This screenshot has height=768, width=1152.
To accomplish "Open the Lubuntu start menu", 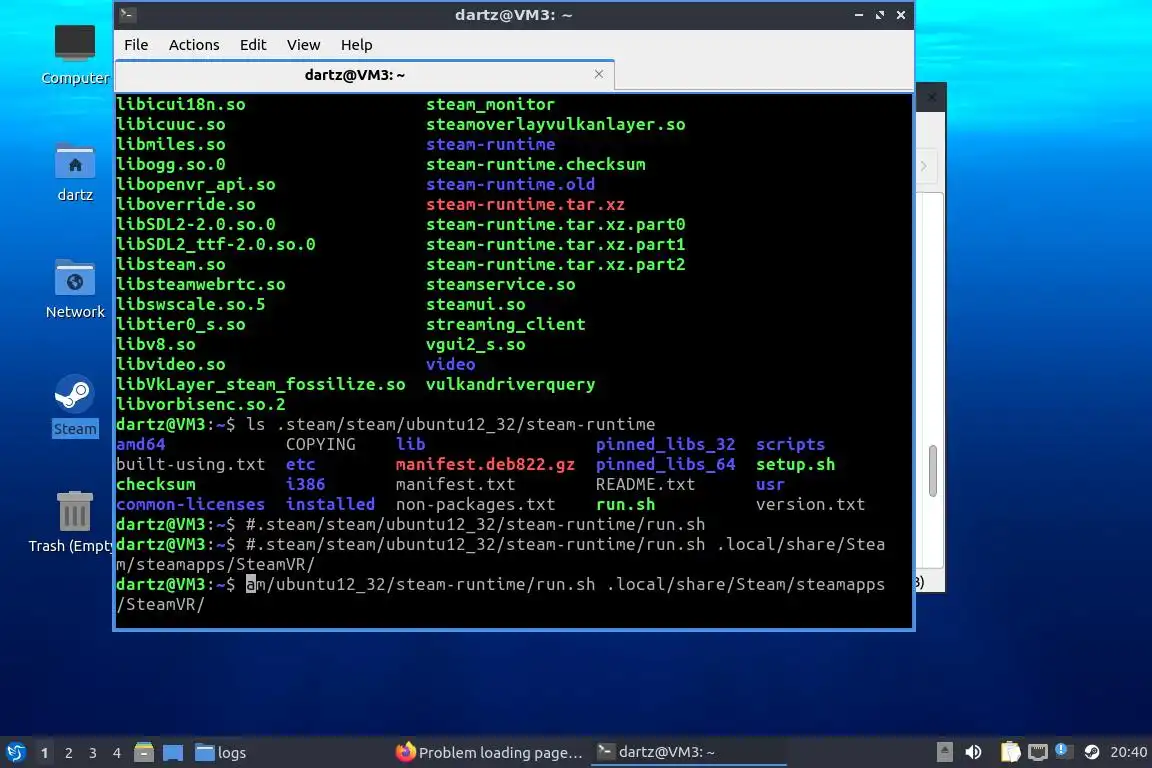I will click(x=15, y=752).
